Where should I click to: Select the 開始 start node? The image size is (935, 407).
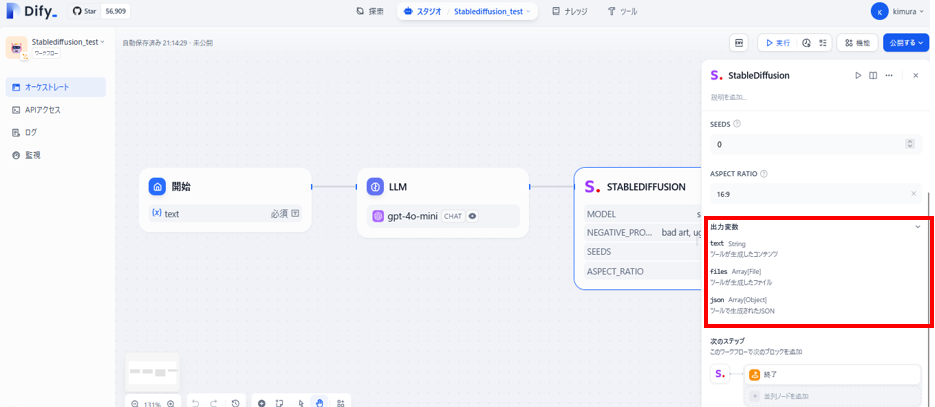pyautogui.click(x=225, y=200)
